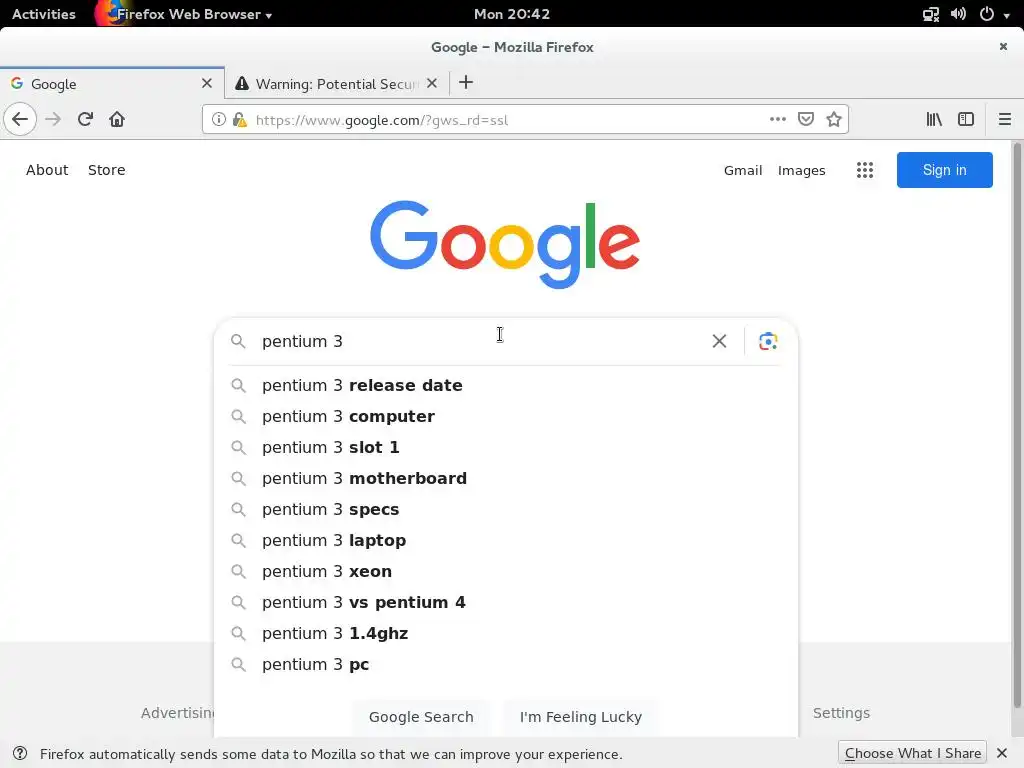Image resolution: width=1024 pixels, height=768 pixels.
Task: Select suggestion pentium 3 pc
Action: point(506,665)
